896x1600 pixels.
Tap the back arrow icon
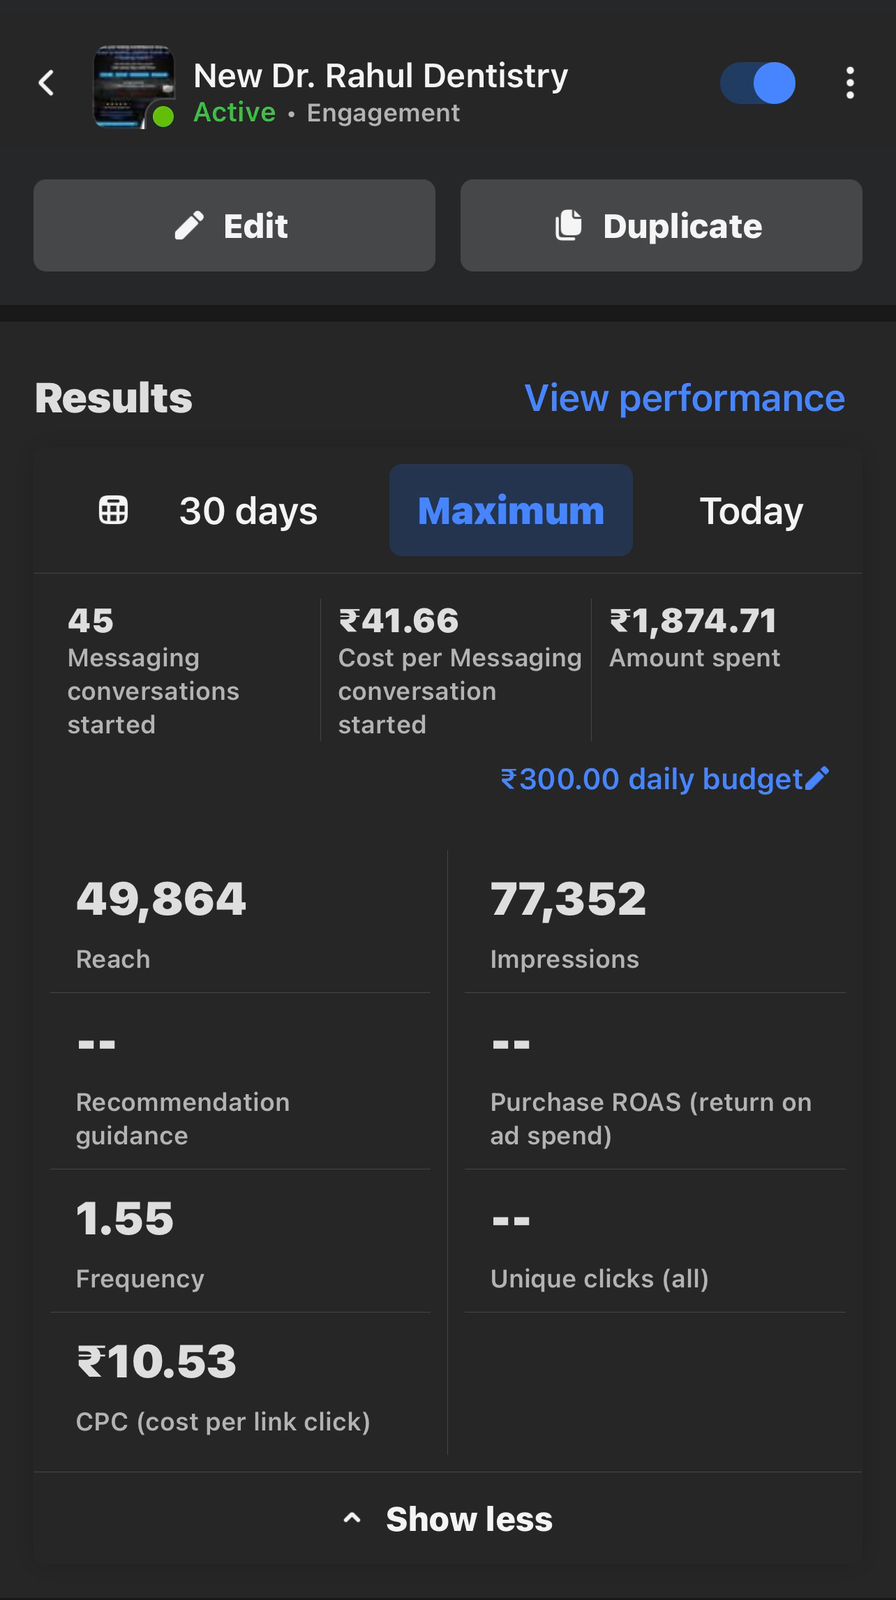(x=46, y=83)
